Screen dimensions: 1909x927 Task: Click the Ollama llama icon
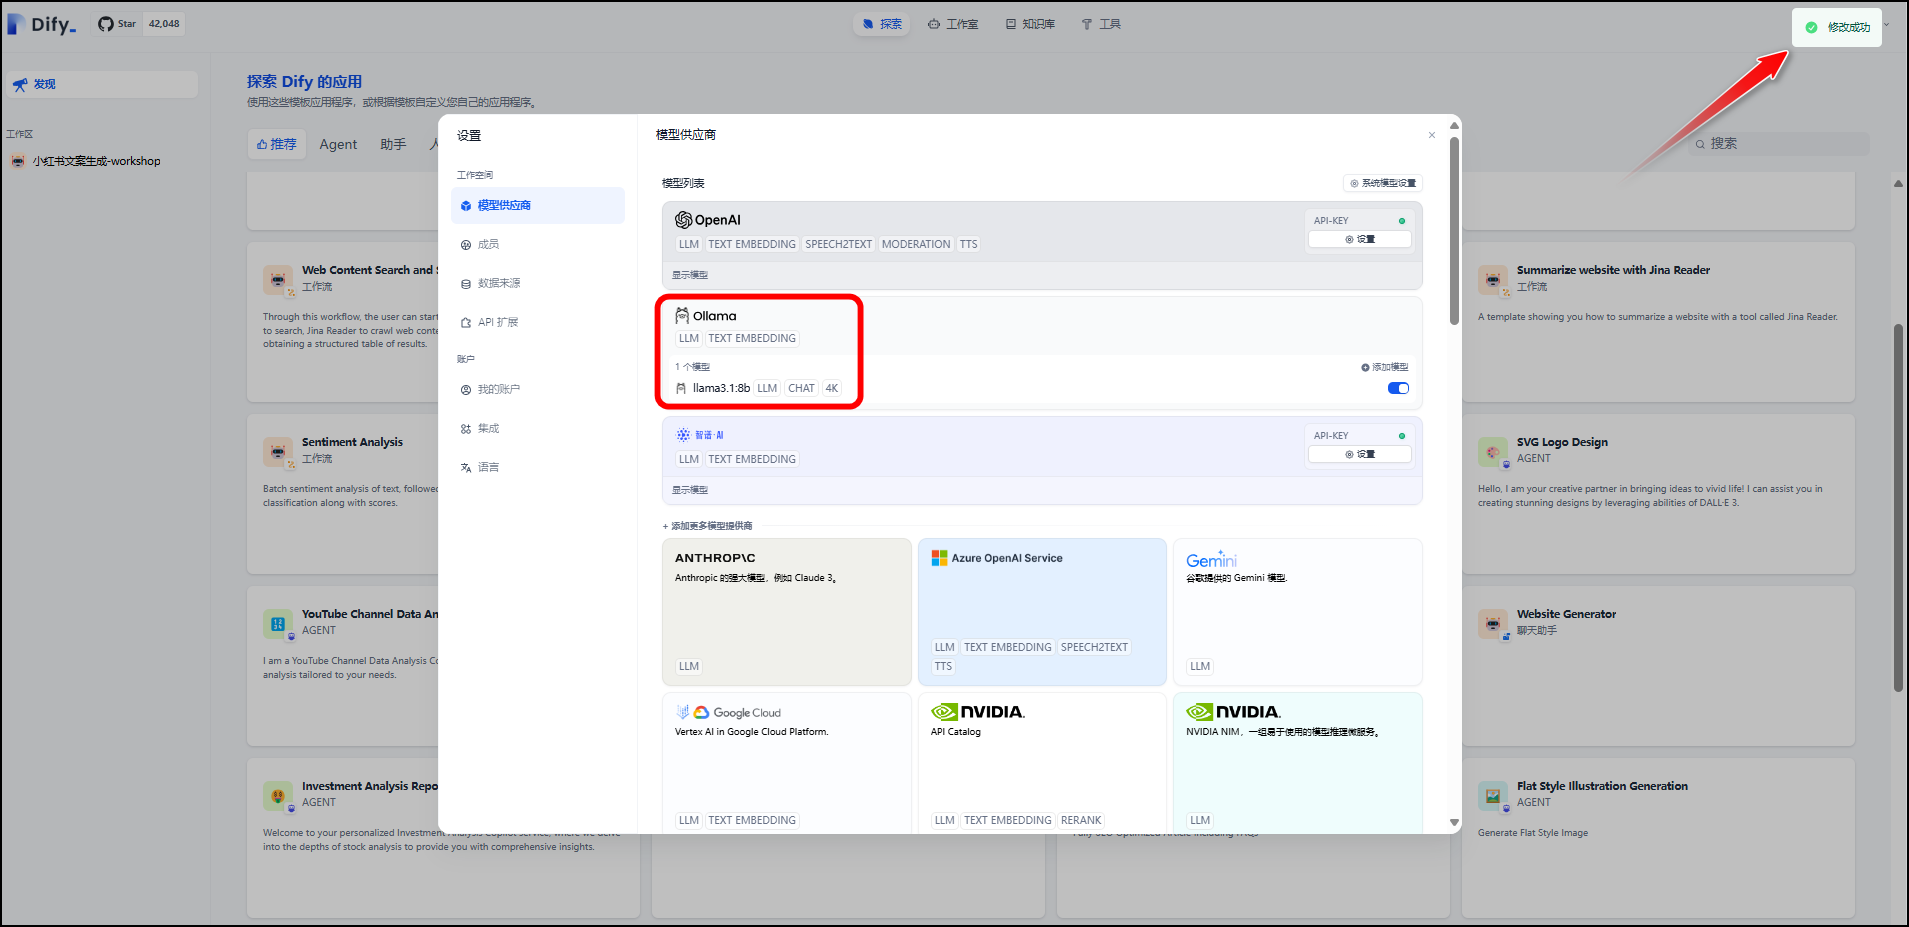pos(682,316)
